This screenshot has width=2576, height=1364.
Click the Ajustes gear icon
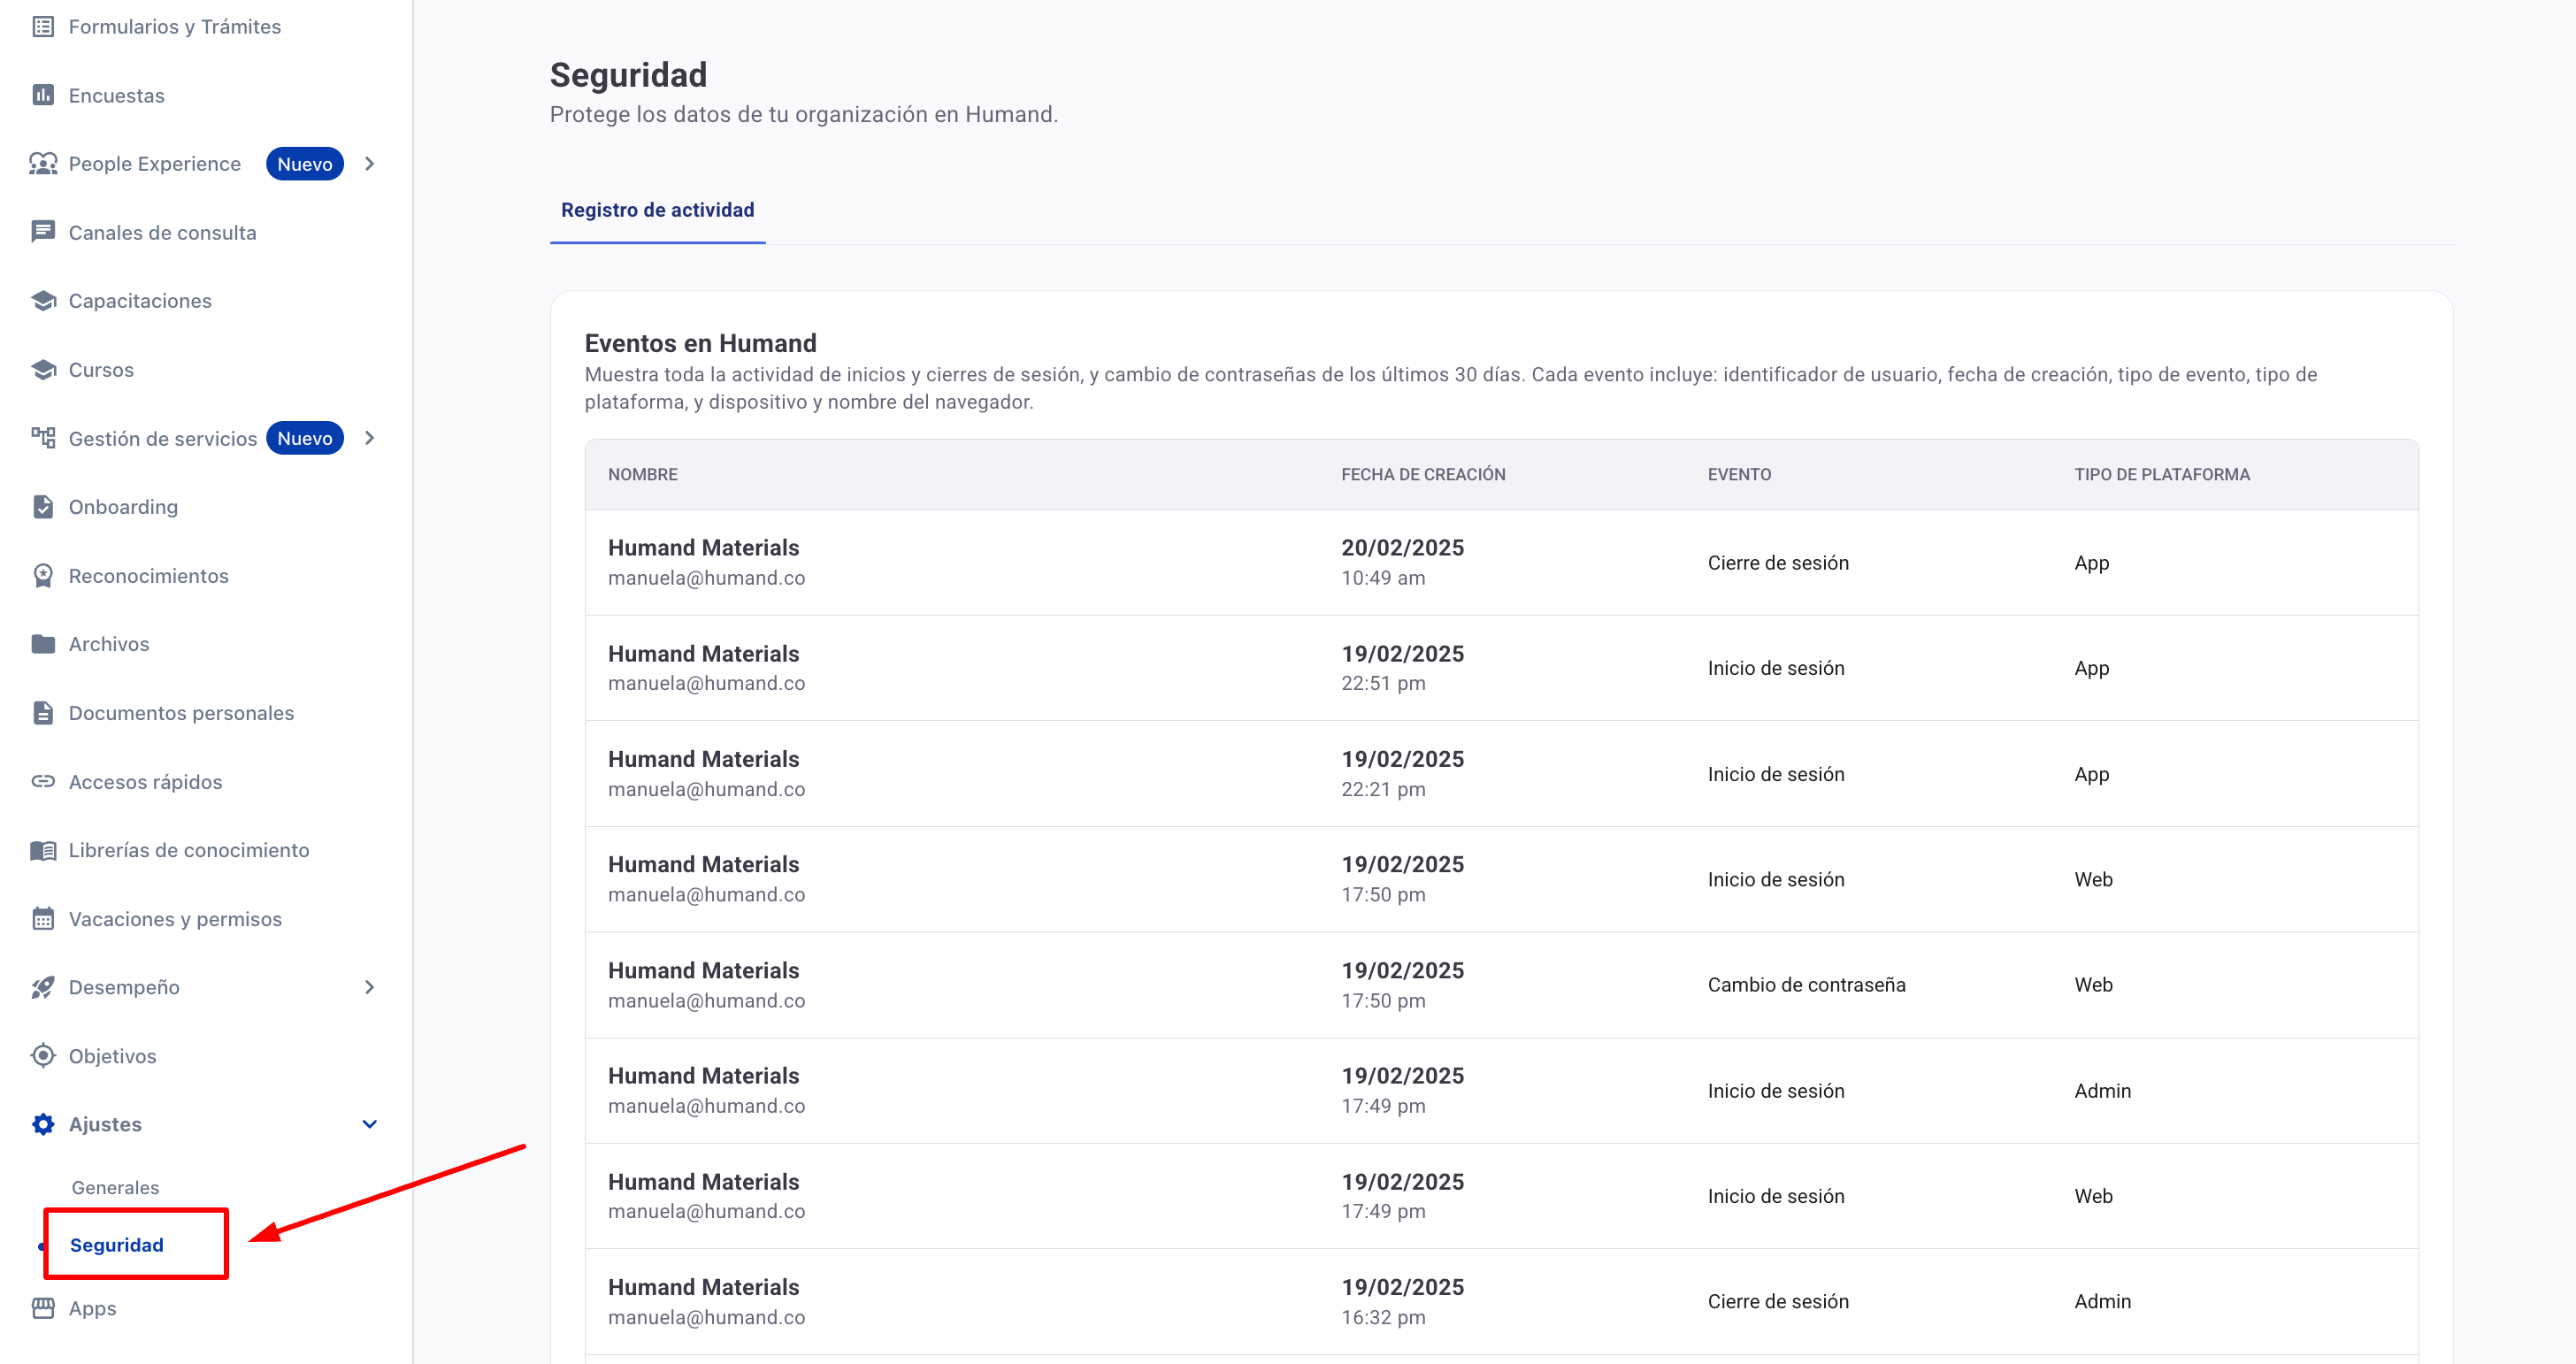click(x=43, y=1124)
